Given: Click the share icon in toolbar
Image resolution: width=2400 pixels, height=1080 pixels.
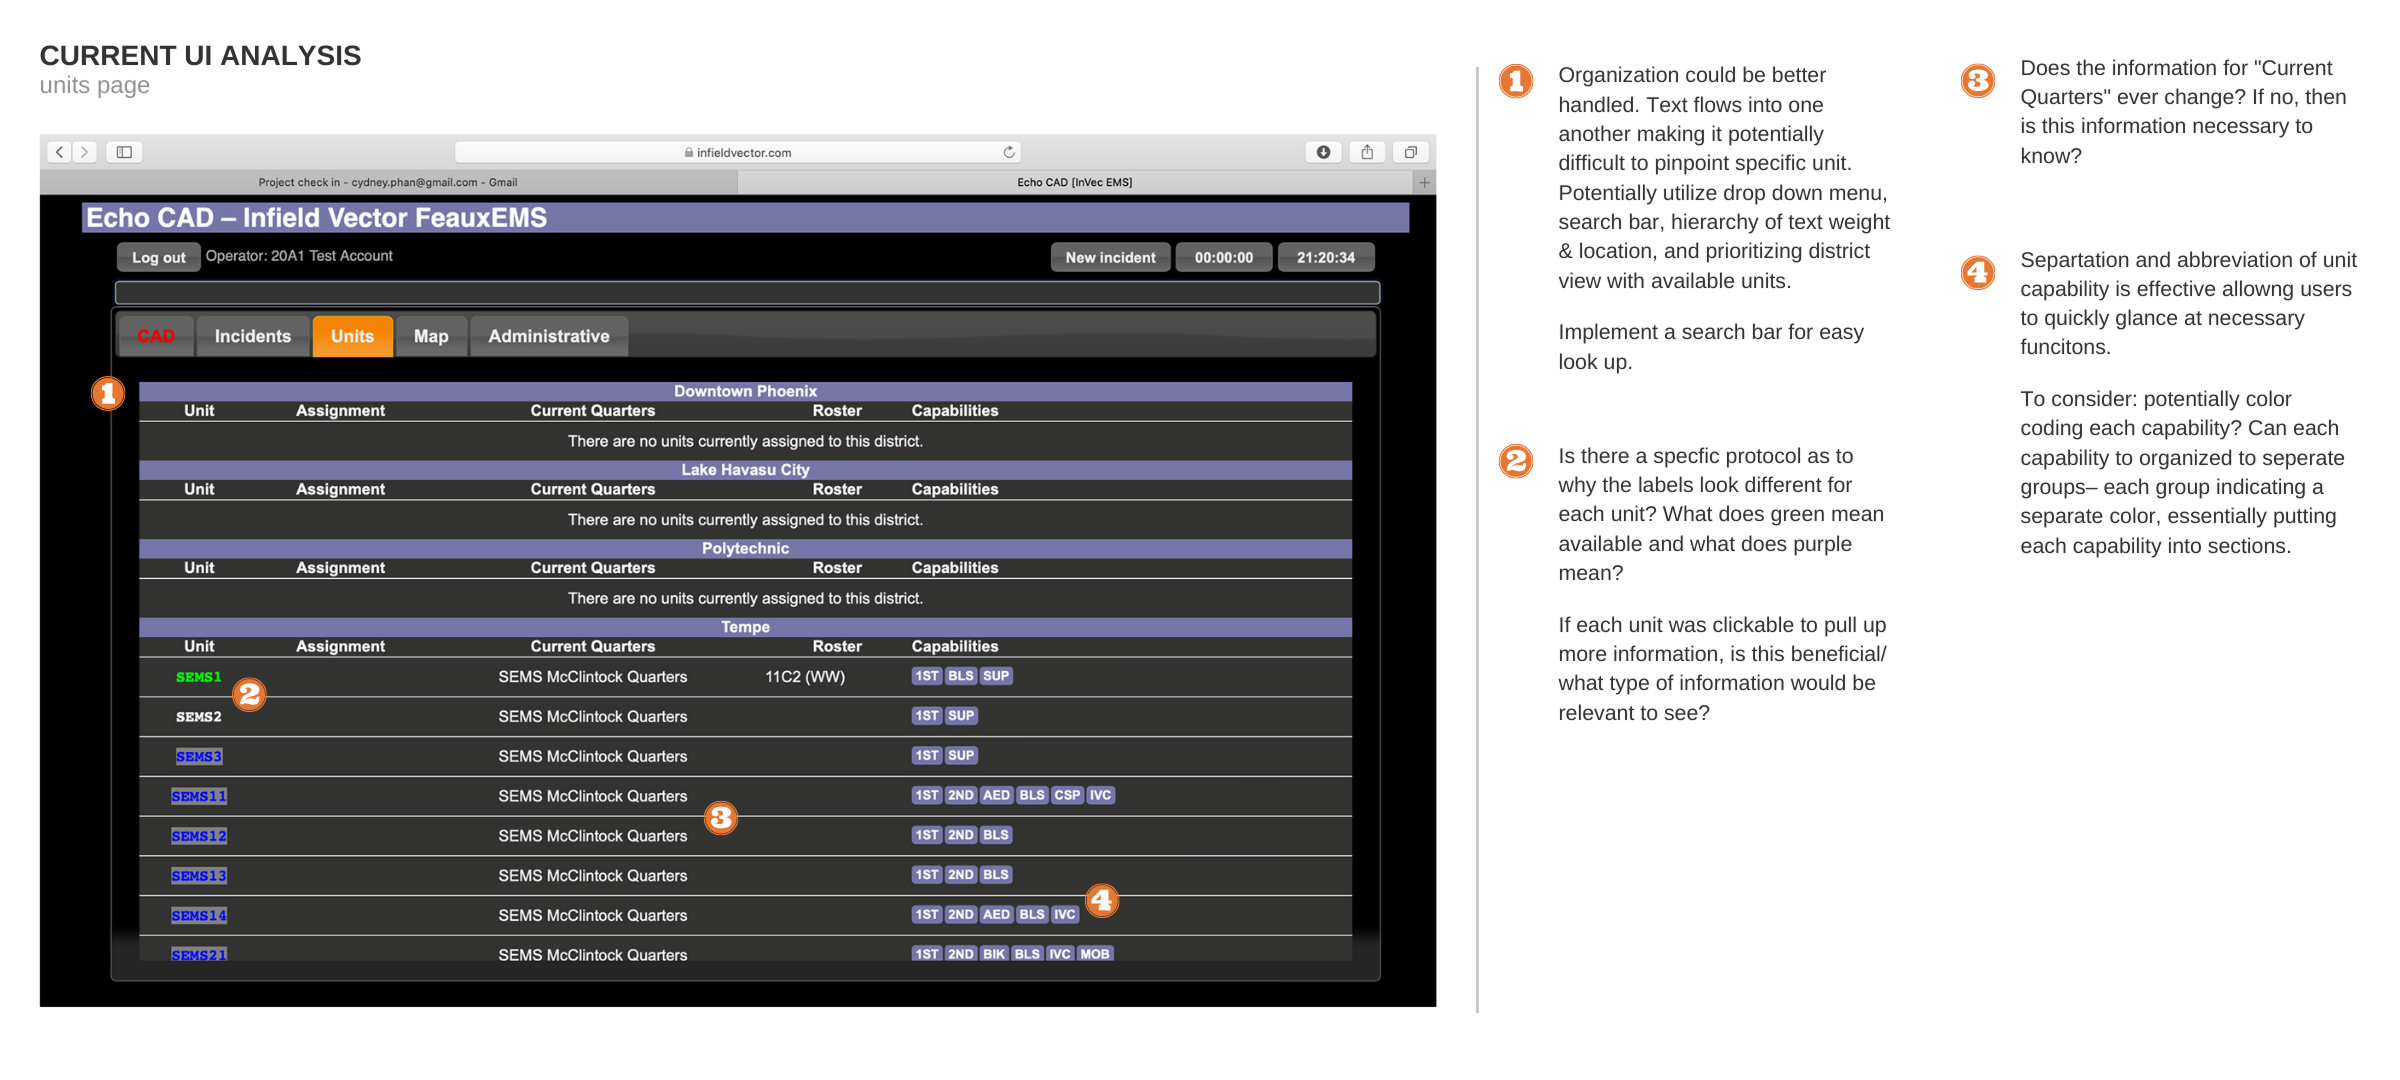Looking at the screenshot, I should click(x=1367, y=152).
